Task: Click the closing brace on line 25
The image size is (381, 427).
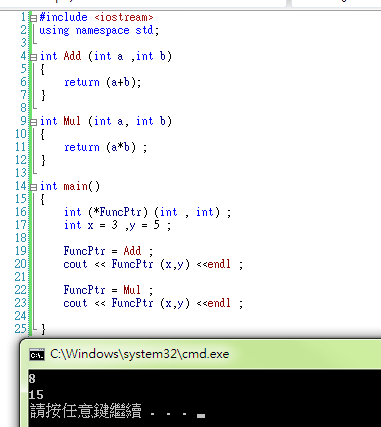Action: click(43, 329)
